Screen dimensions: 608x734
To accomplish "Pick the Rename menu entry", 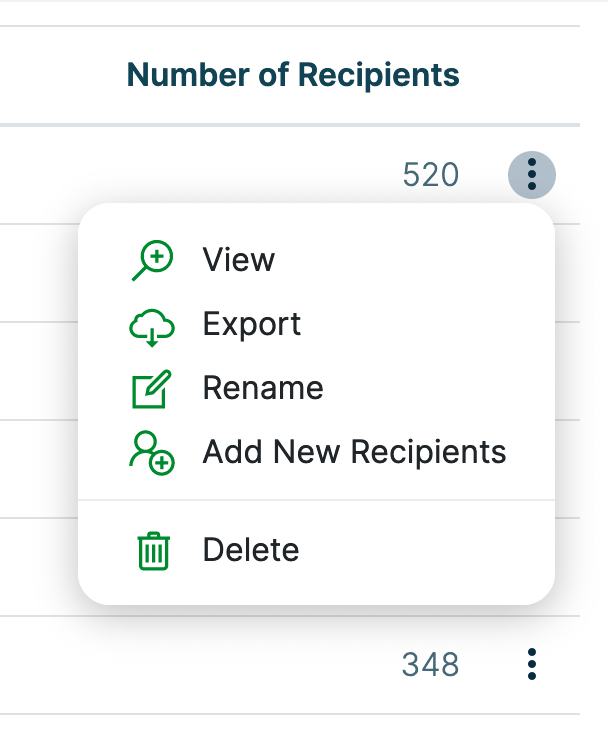I will coord(262,388).
